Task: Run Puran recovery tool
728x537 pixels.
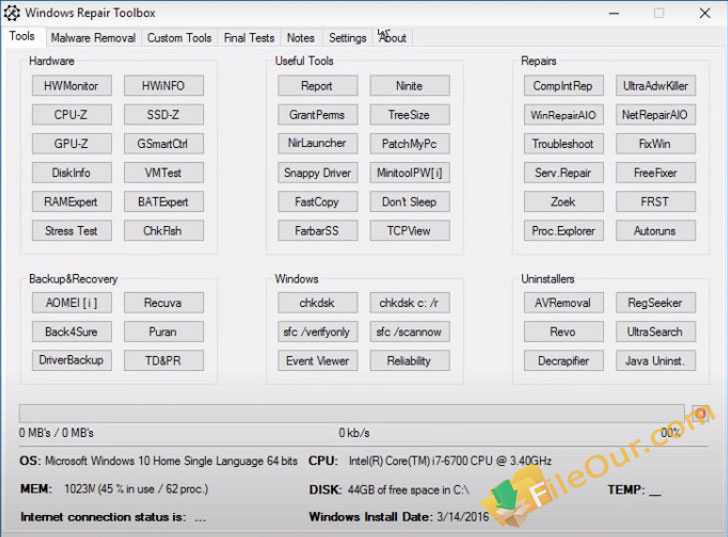Action: 163,332
